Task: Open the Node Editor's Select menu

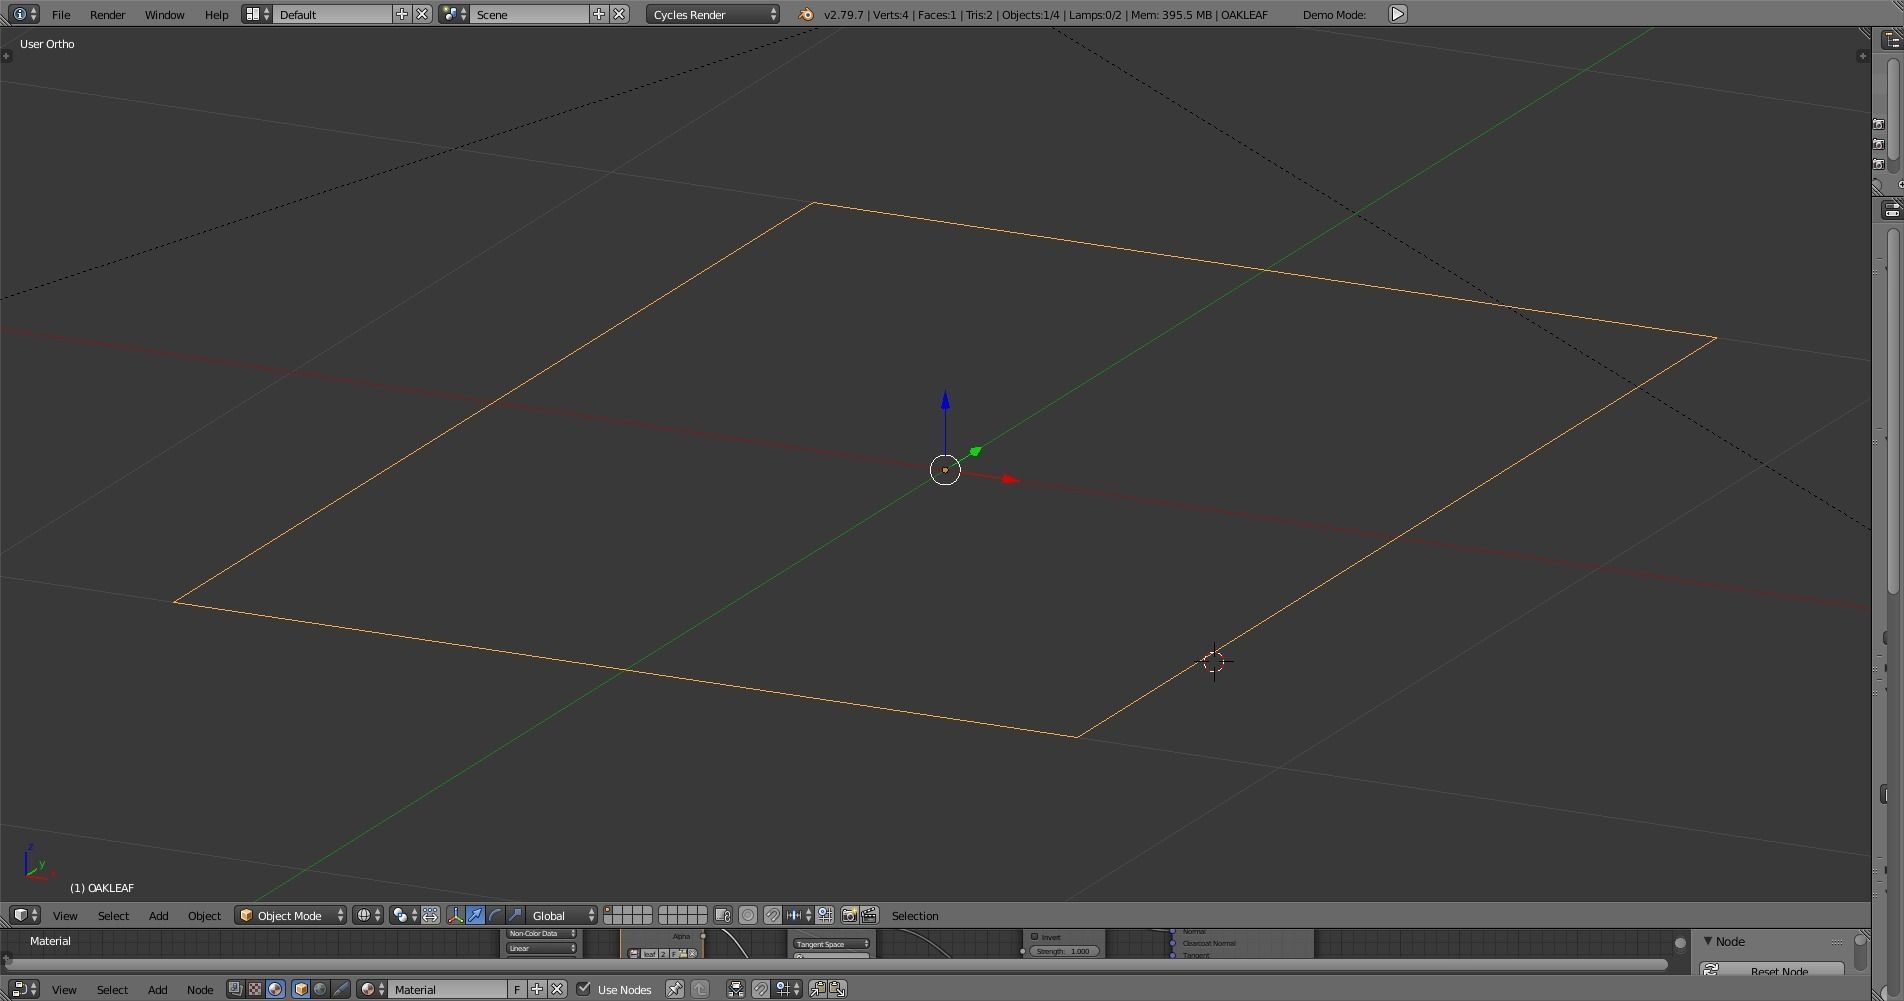Action: [x=112, y=990]
